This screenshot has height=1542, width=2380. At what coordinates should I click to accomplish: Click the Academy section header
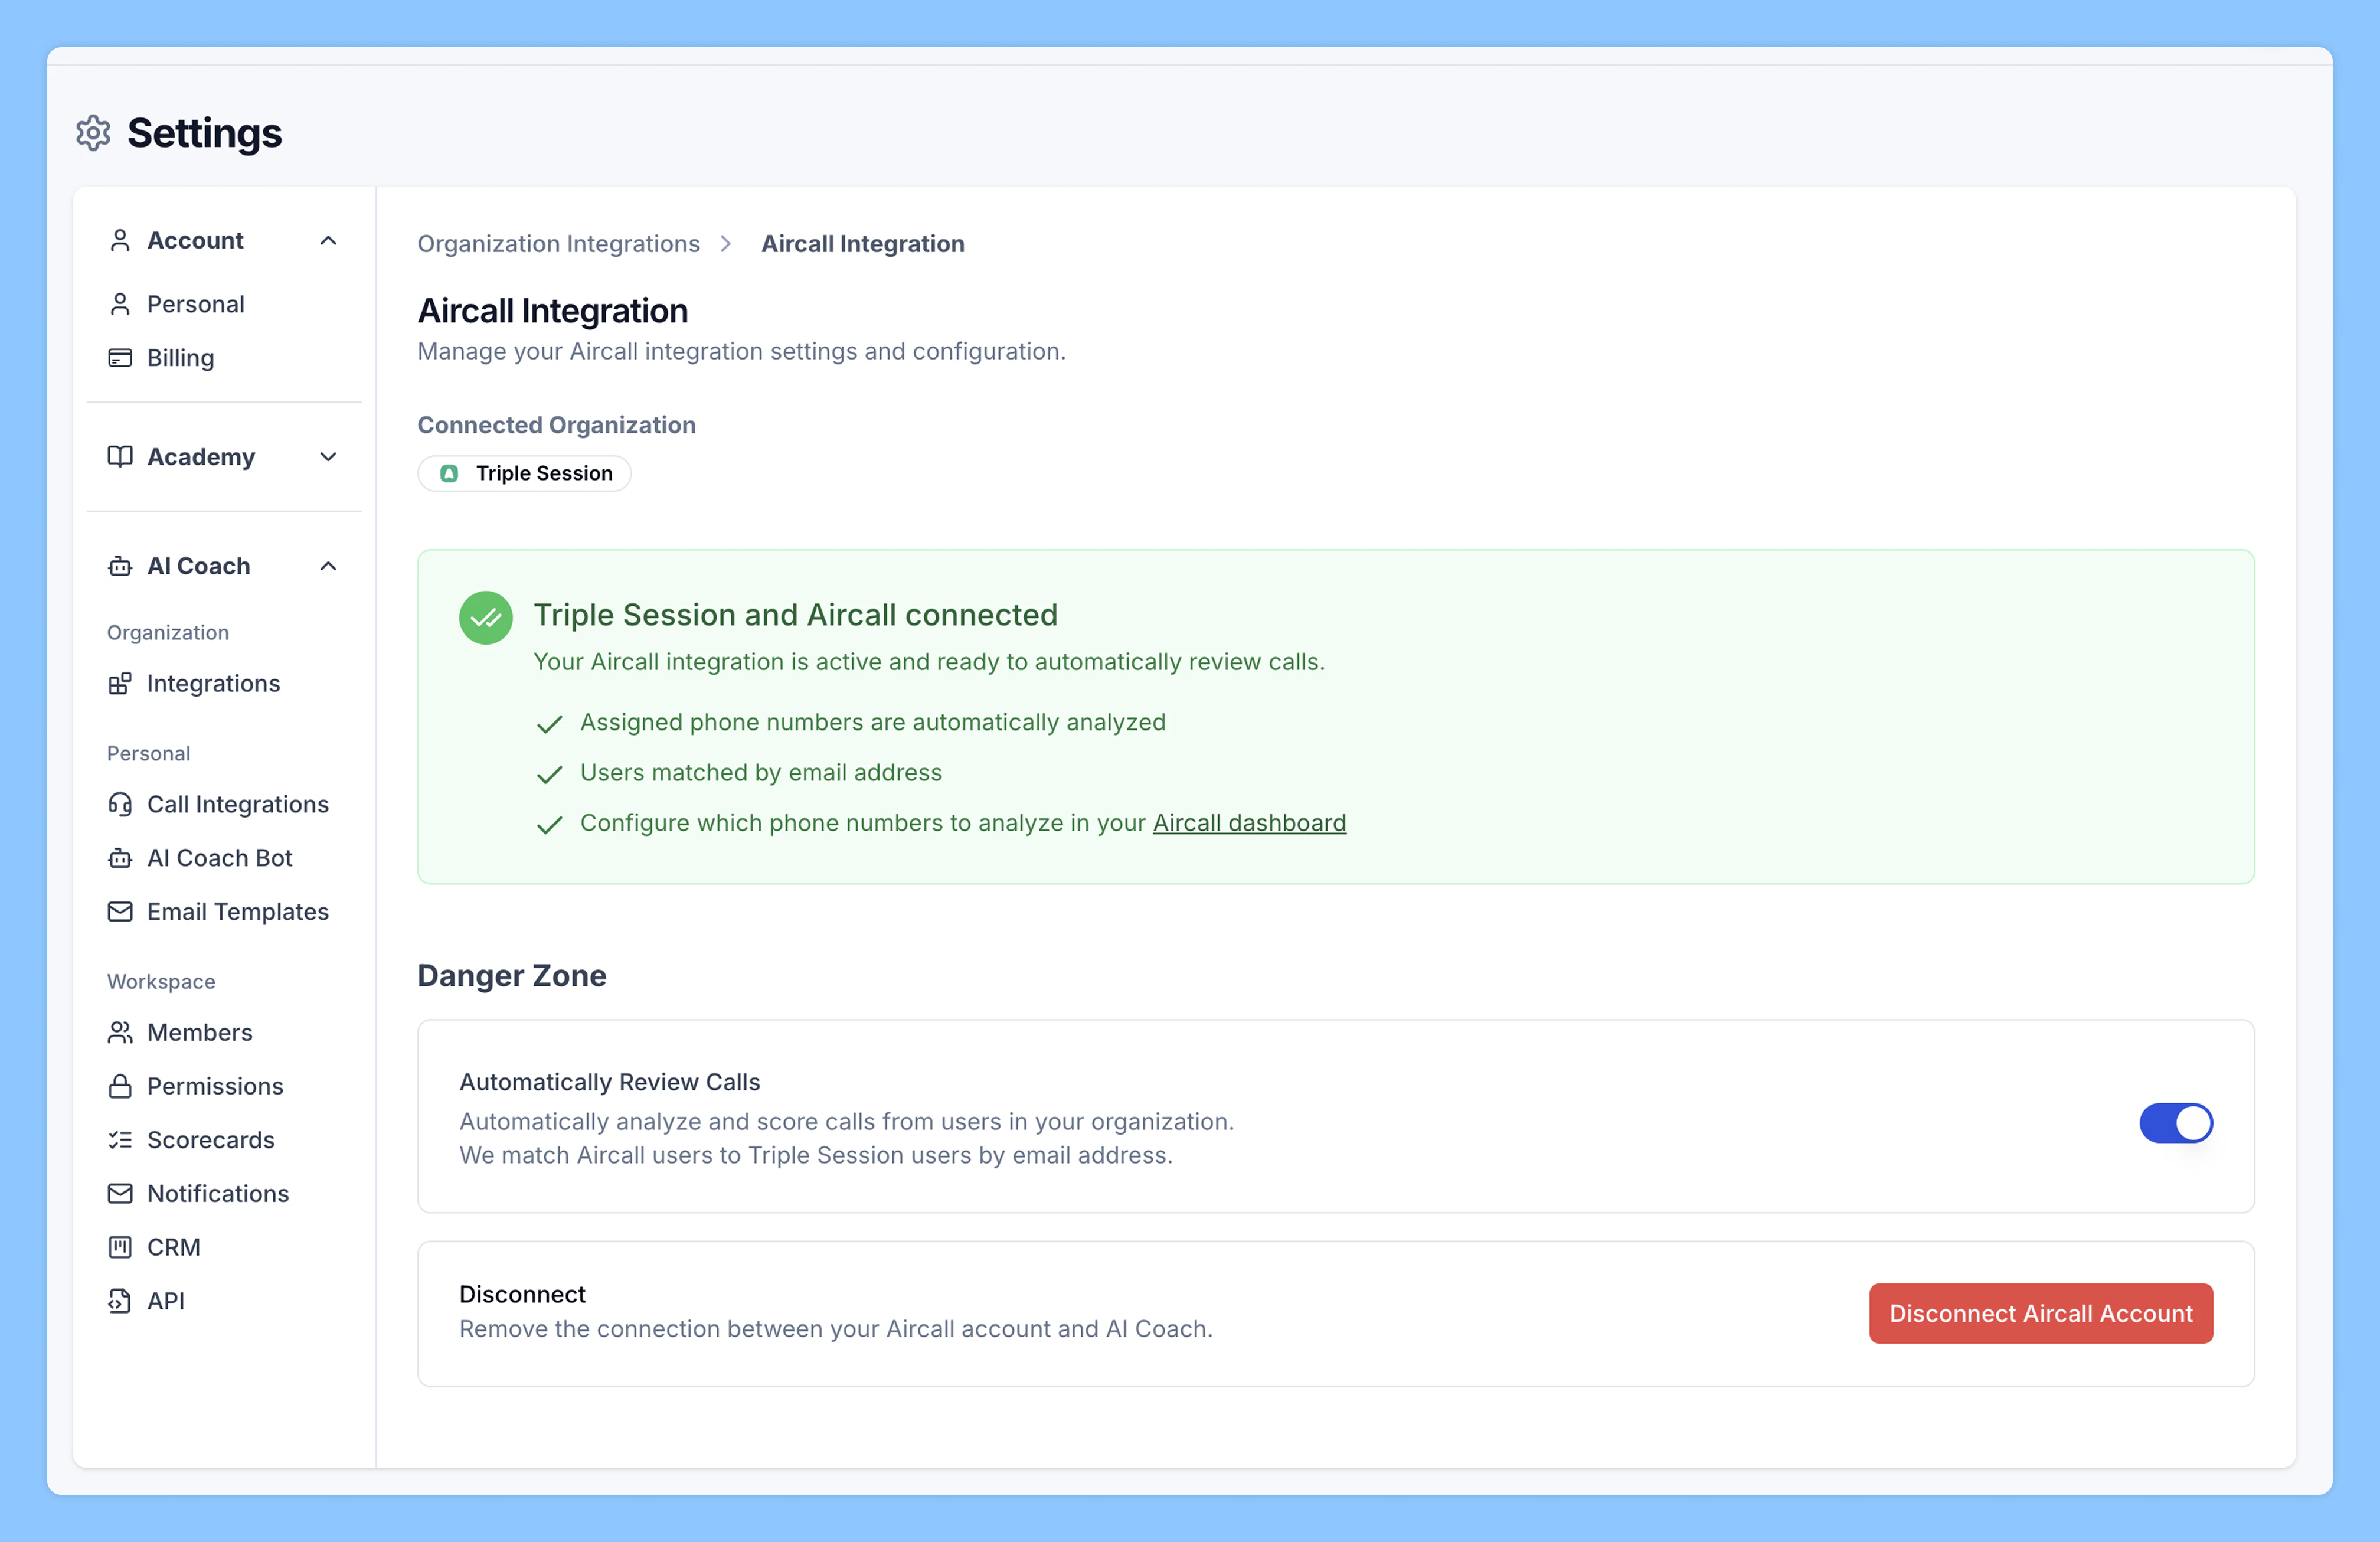(224, 457)
